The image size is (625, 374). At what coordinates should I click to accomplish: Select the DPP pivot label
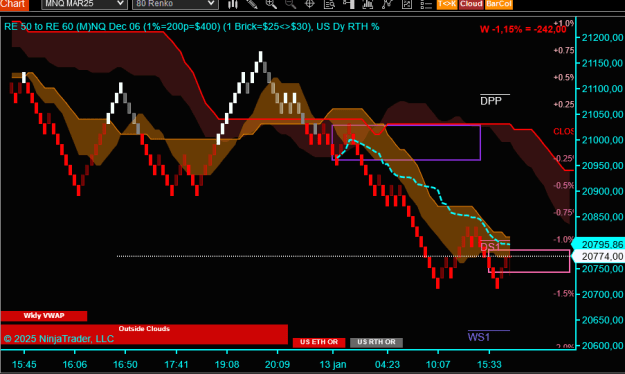point(491,101)
